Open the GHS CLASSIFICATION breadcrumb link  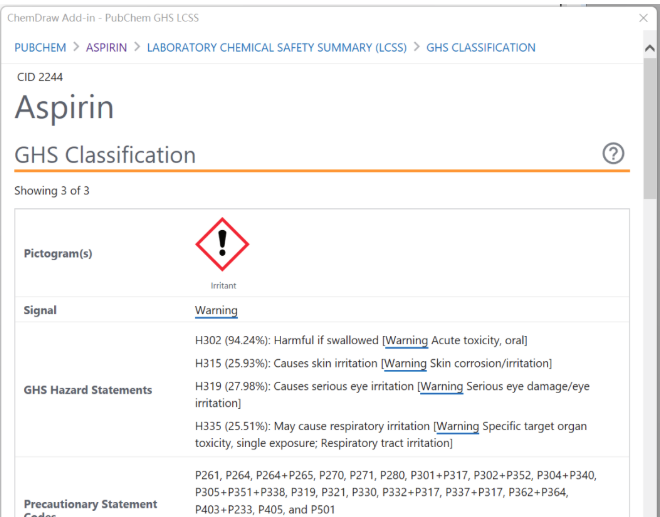pyautogui.click(x=481, y=48)
